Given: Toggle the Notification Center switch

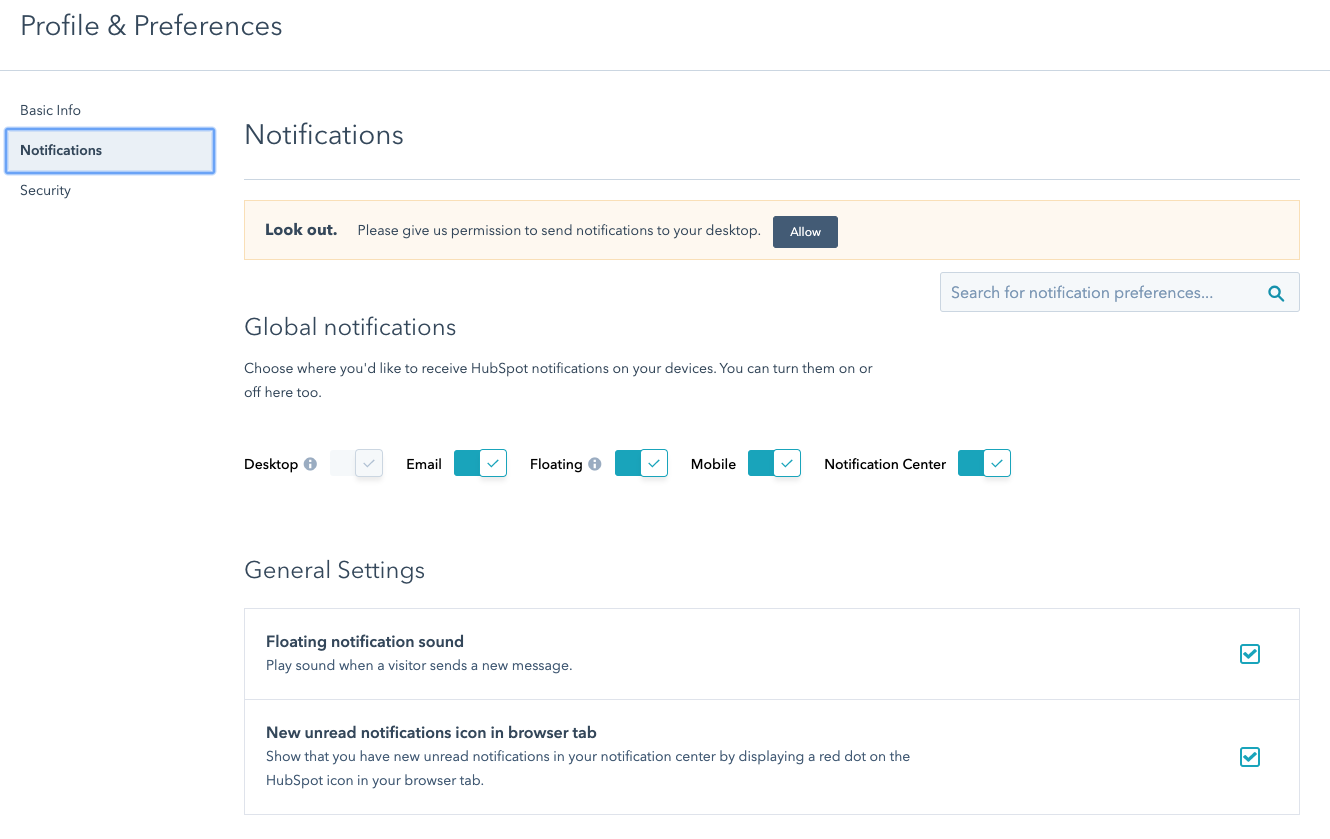Looking at the screenshot, I should click(x=985, y=463).
